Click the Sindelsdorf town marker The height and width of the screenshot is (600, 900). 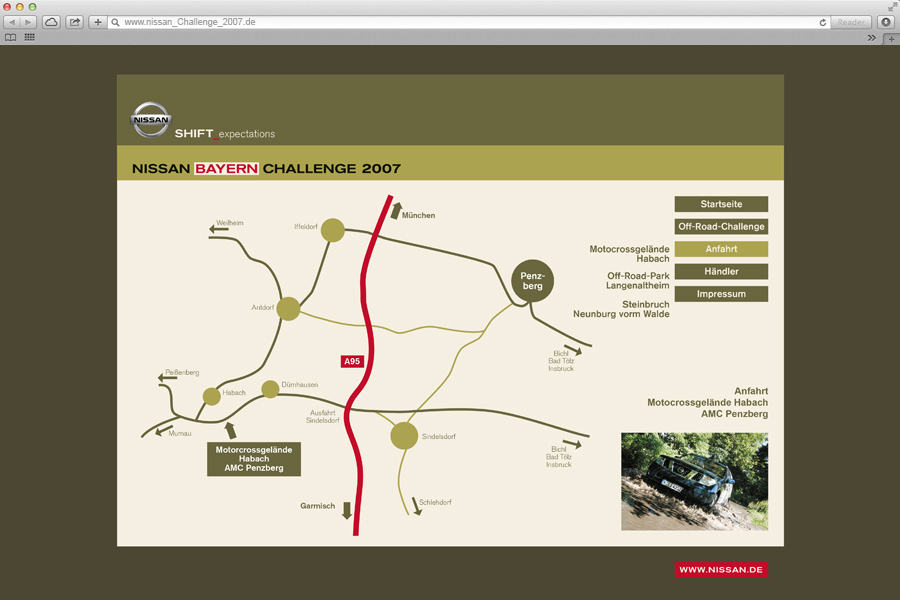[x=404, y=436]
